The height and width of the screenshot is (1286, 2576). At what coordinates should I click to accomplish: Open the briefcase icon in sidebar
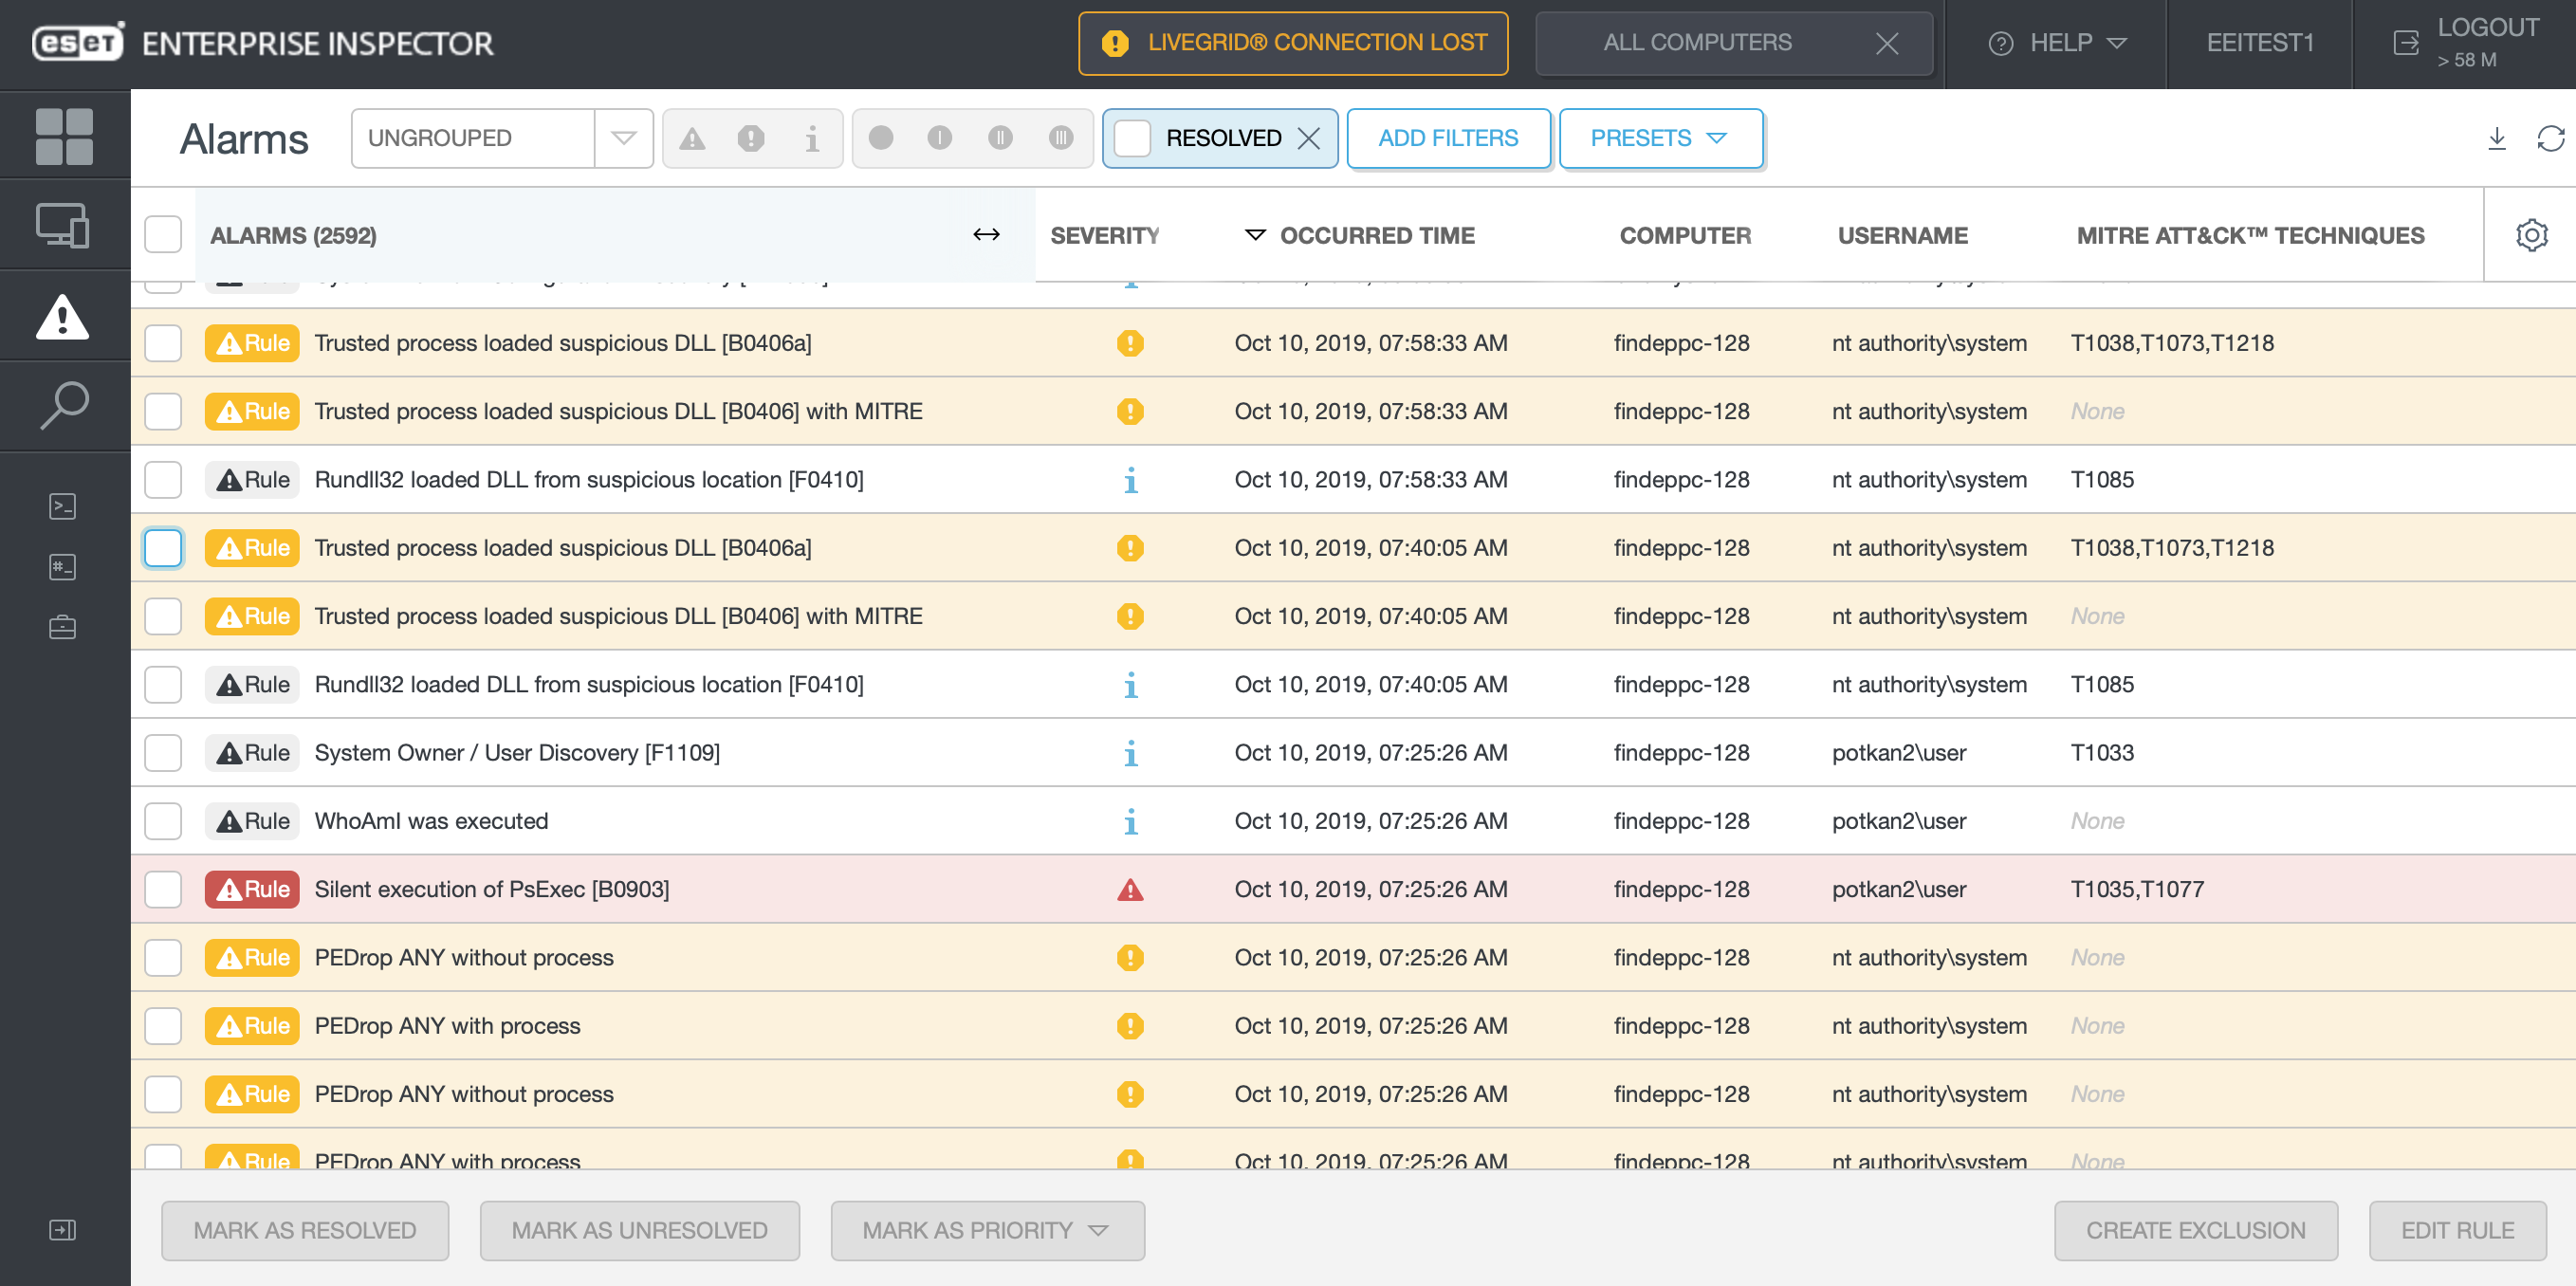[x=63, y=628]
